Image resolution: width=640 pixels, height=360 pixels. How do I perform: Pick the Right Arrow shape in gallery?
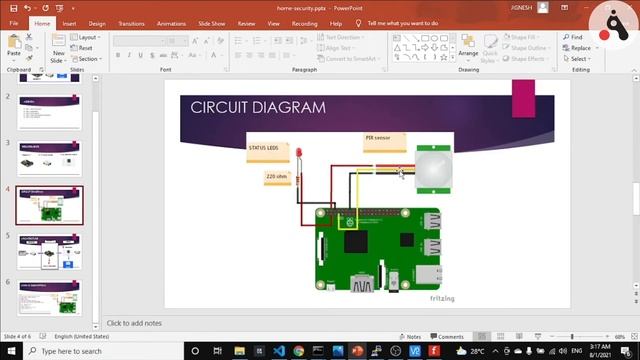[425, 48]
